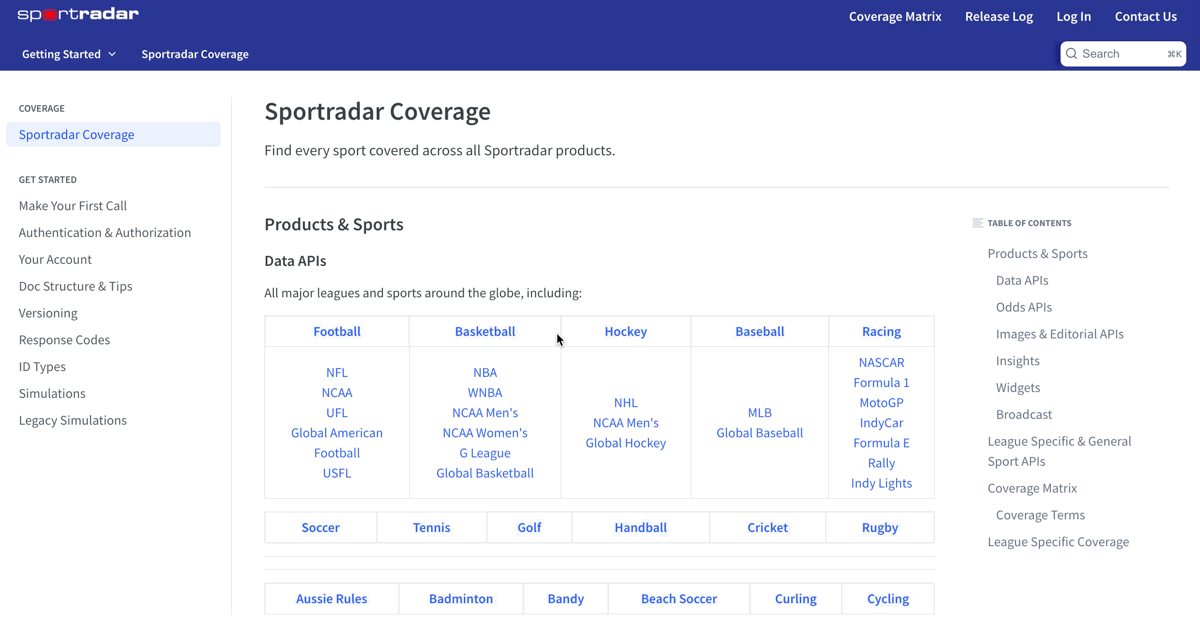
Task: Focus the Search input field
Action: 1123,54
